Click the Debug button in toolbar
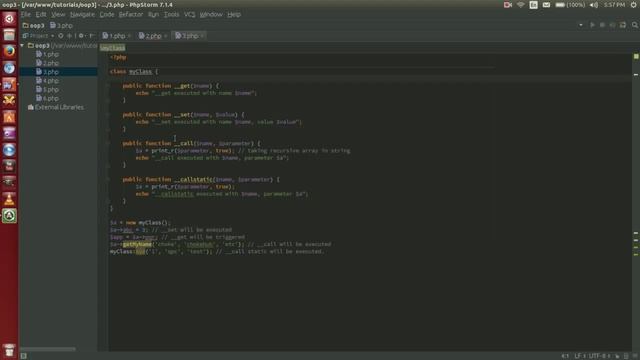The width and height of the screenshot is (640, 360). tap(602, 25)
